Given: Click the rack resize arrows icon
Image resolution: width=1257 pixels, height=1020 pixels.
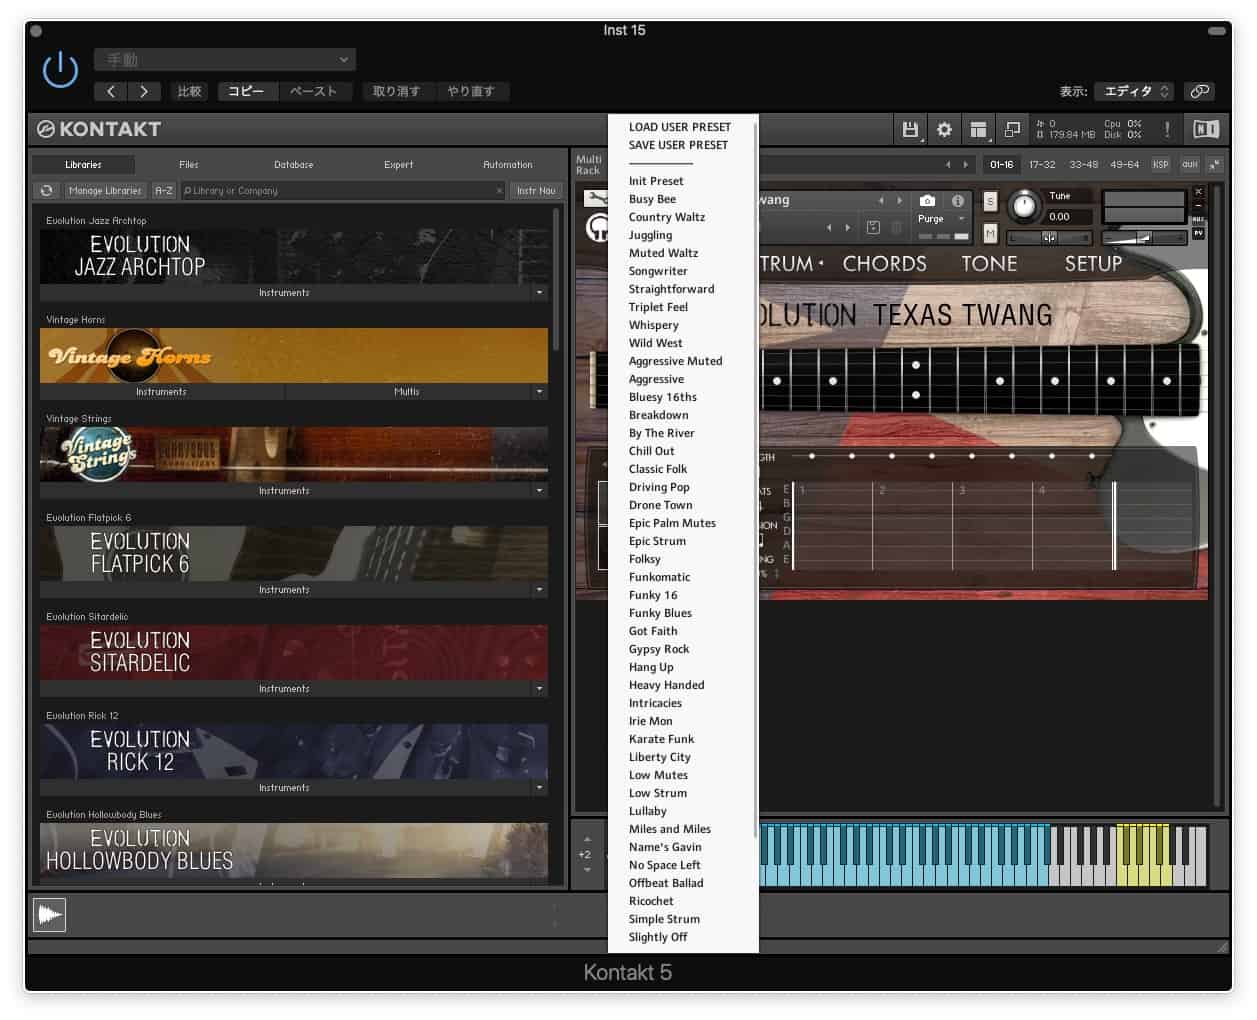Looking at the screenshot, I should (x=1214, y=164).
